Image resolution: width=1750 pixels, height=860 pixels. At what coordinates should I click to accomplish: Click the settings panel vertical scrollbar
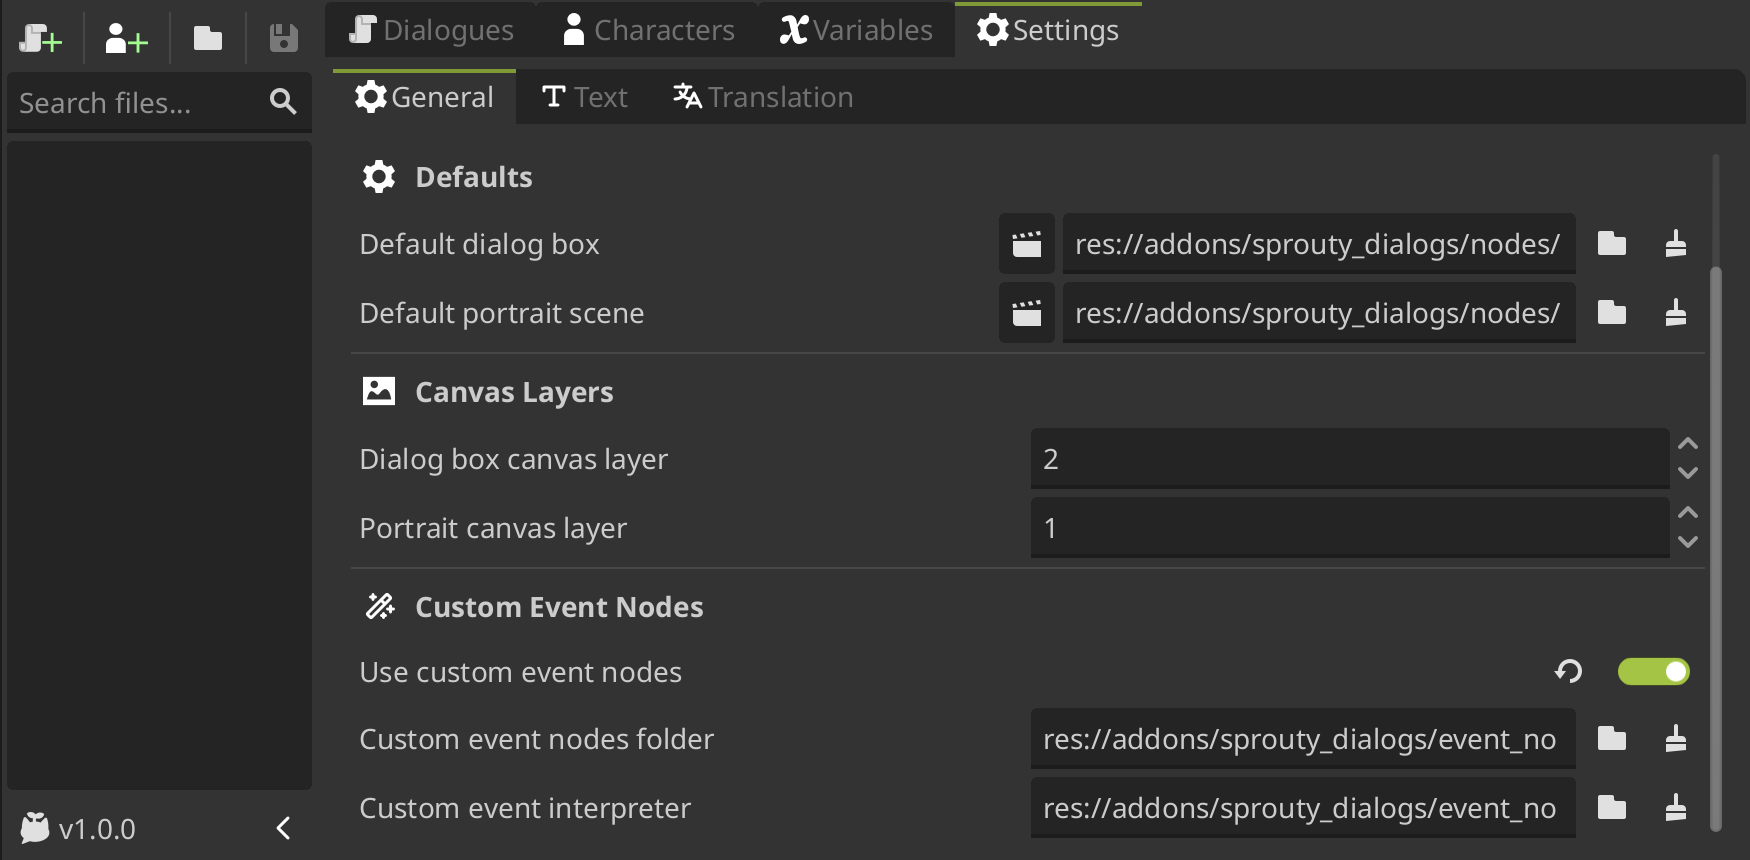coord(1715,548)
